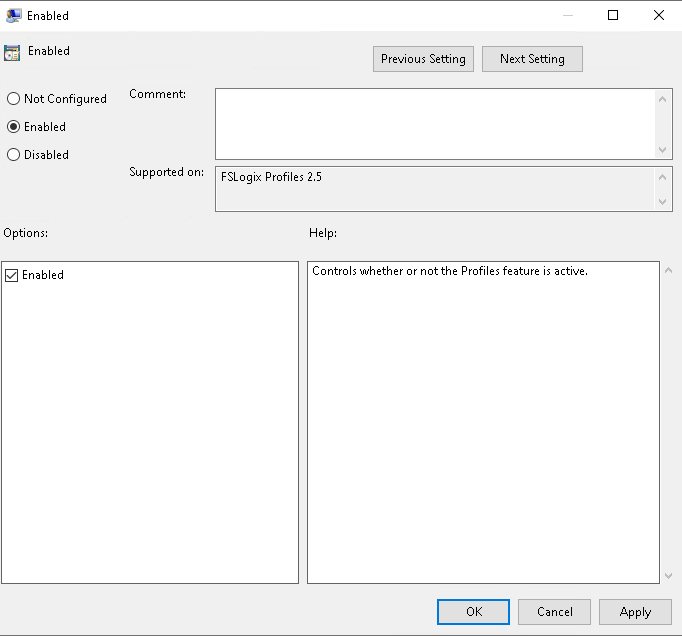Minimize the Enabled policy window
This screenshot has width=682, height=636.
pos(568,15)
